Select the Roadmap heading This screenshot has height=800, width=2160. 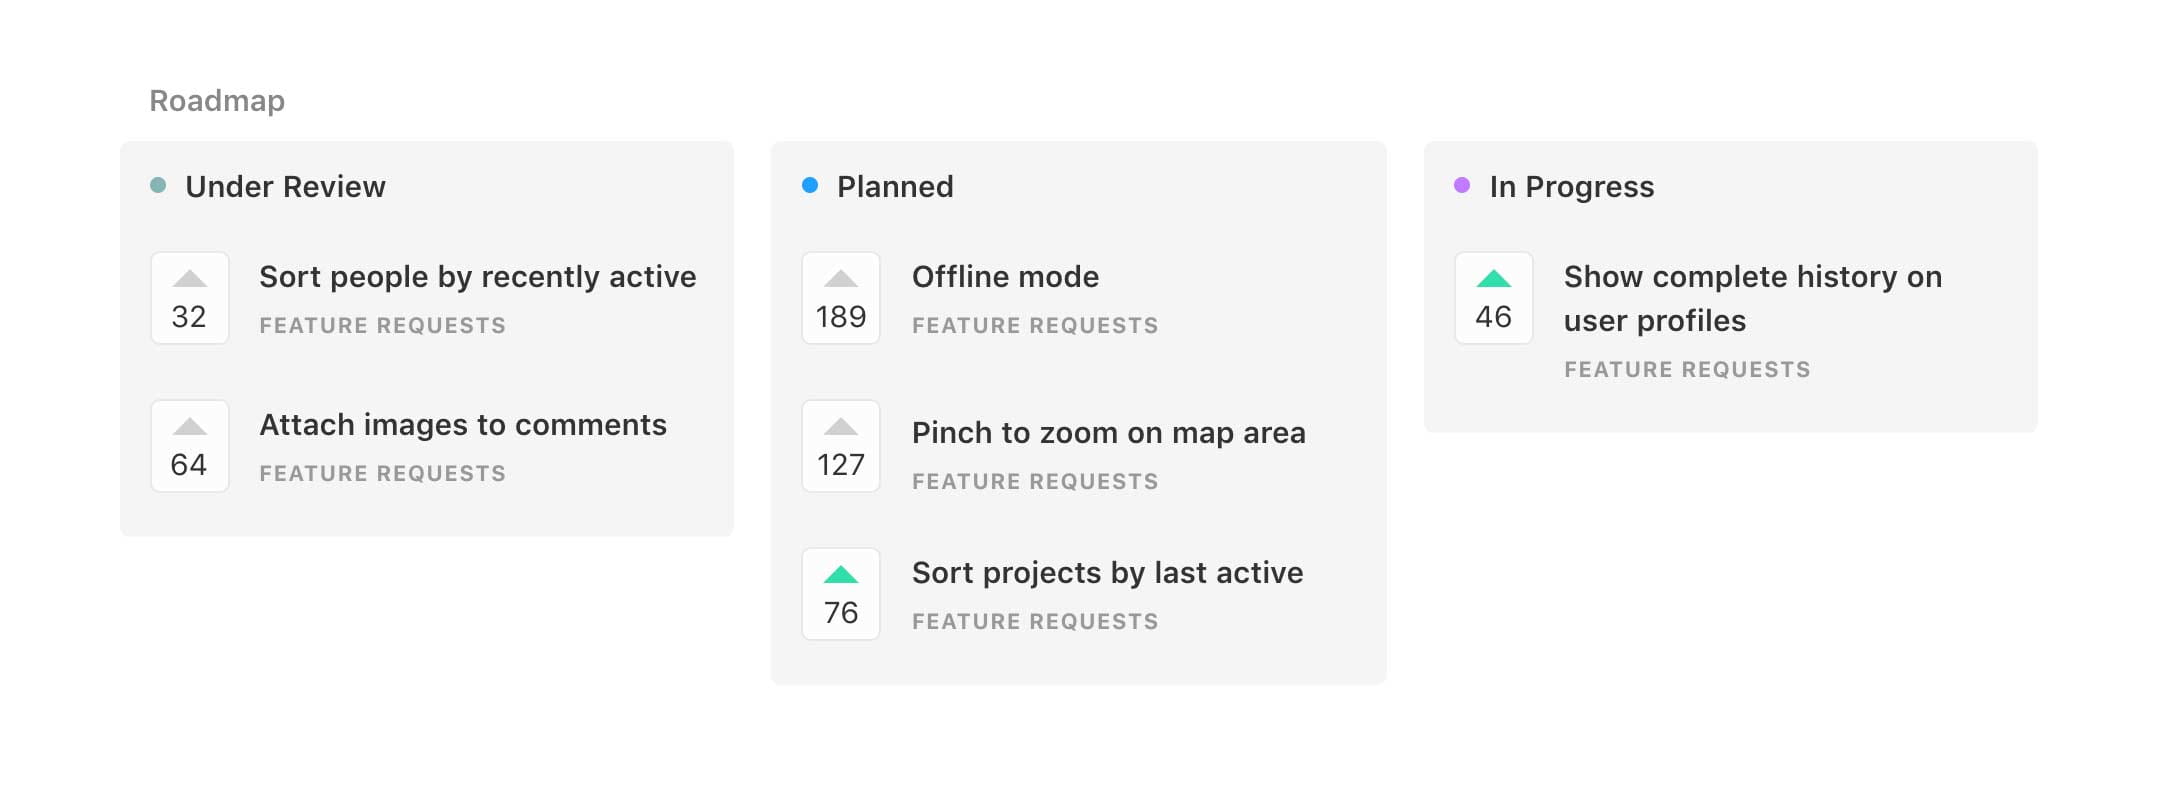(x=216, y=99)
